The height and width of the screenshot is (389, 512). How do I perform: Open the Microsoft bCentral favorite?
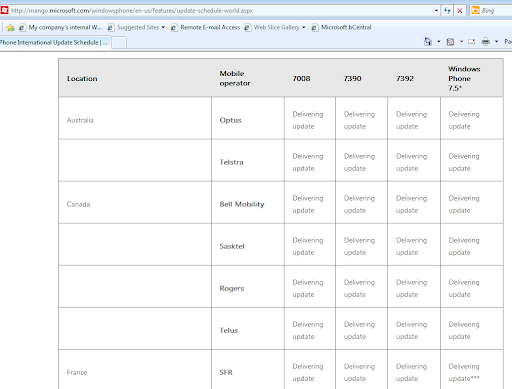(x=342, y=28)
